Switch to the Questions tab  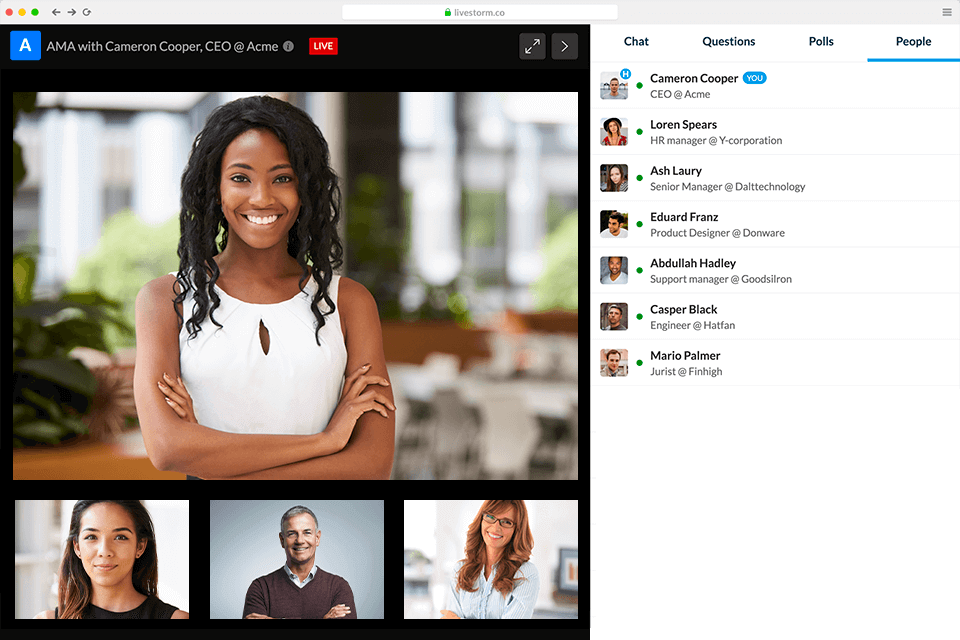tap(729, 42)
